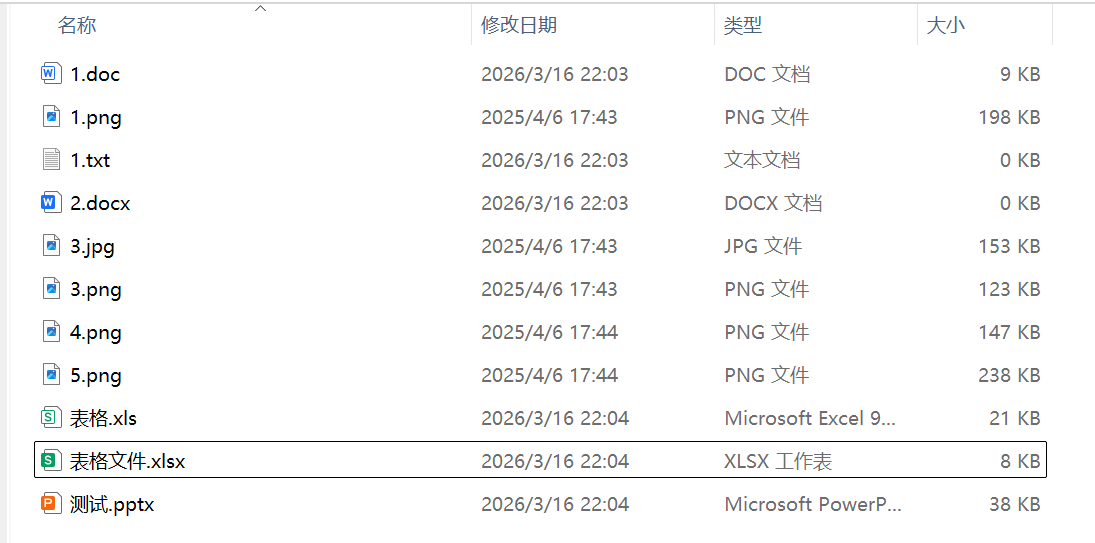Sort files by 名称 column header

coord(77,26)
